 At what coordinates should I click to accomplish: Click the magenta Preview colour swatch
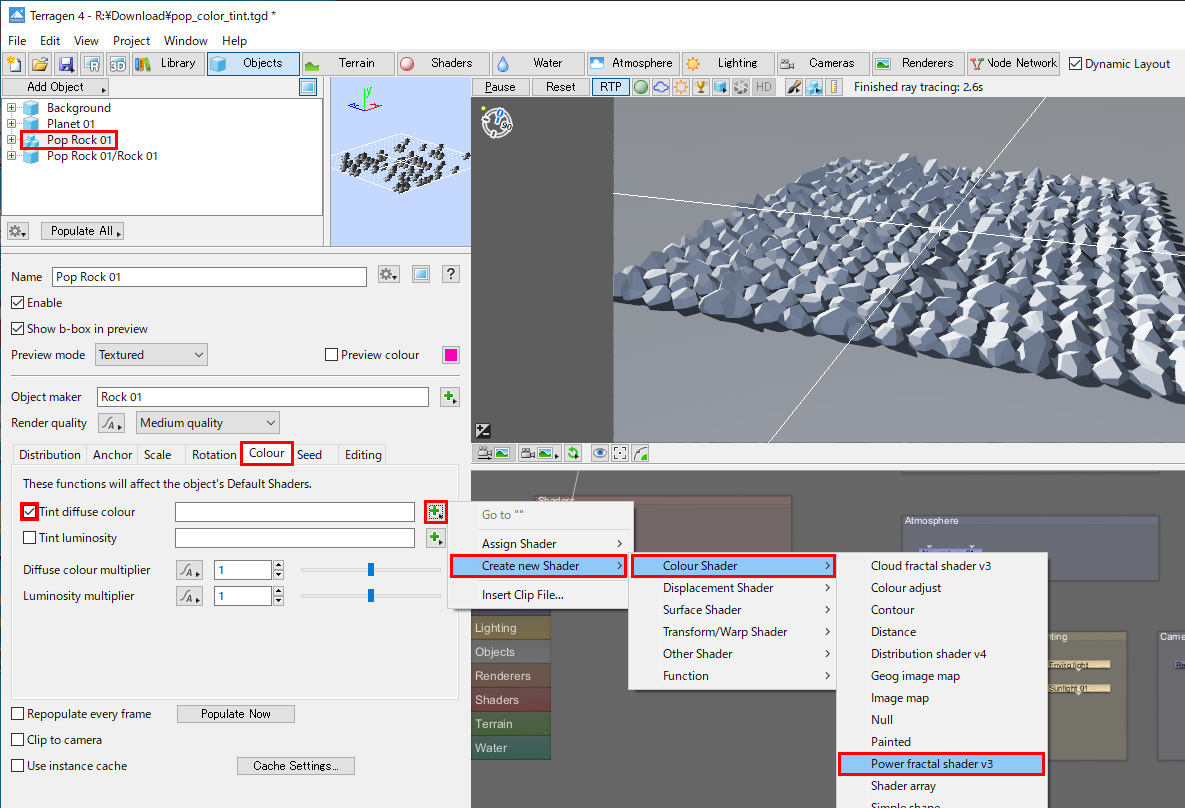tap(451, 355)
